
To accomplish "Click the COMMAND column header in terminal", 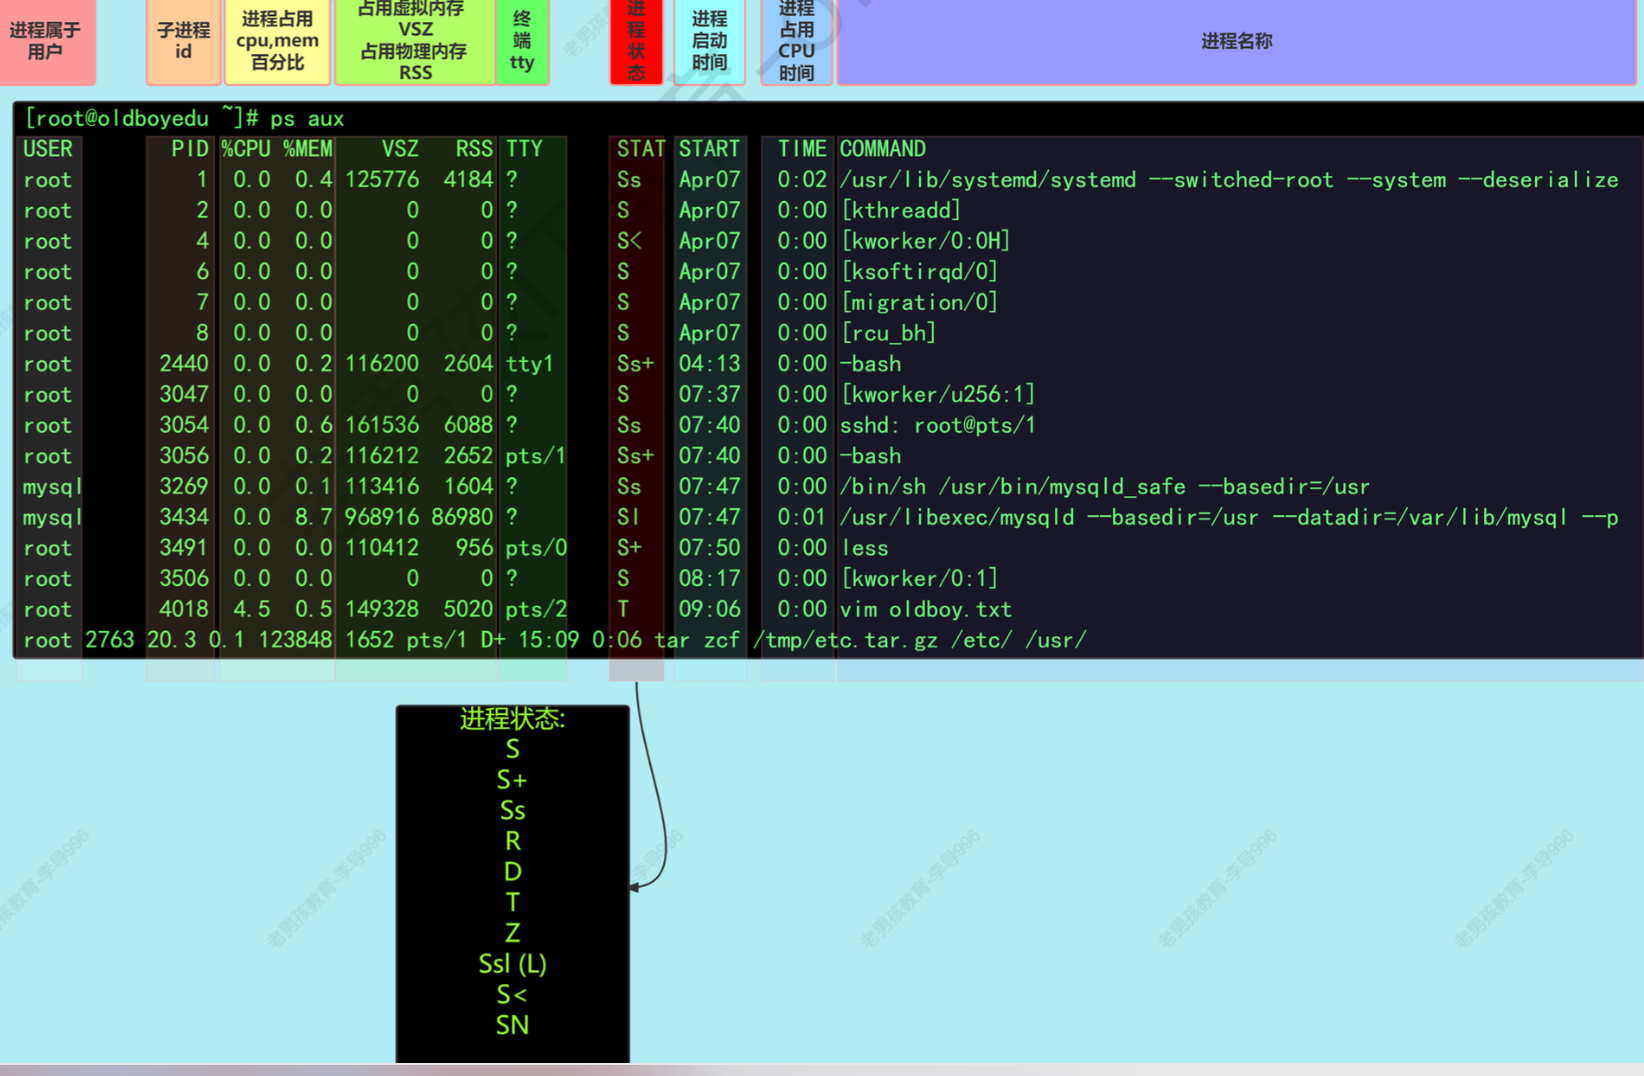I will coord(882,149).
